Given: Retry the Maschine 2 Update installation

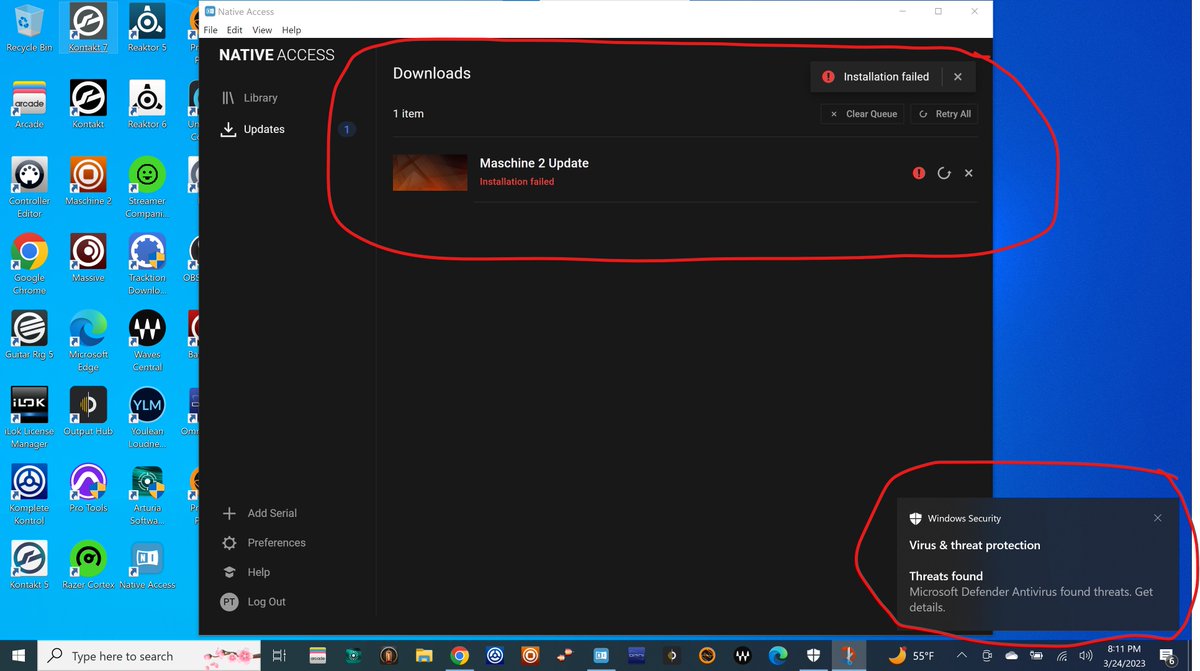Looking at the screenshot, I should pos(944,173).
